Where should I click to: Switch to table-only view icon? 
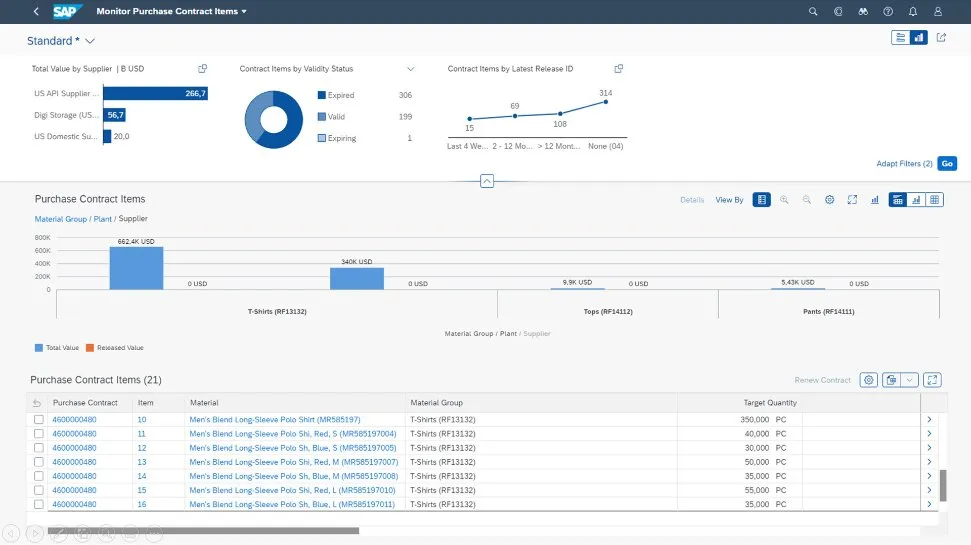coord(935,200)
